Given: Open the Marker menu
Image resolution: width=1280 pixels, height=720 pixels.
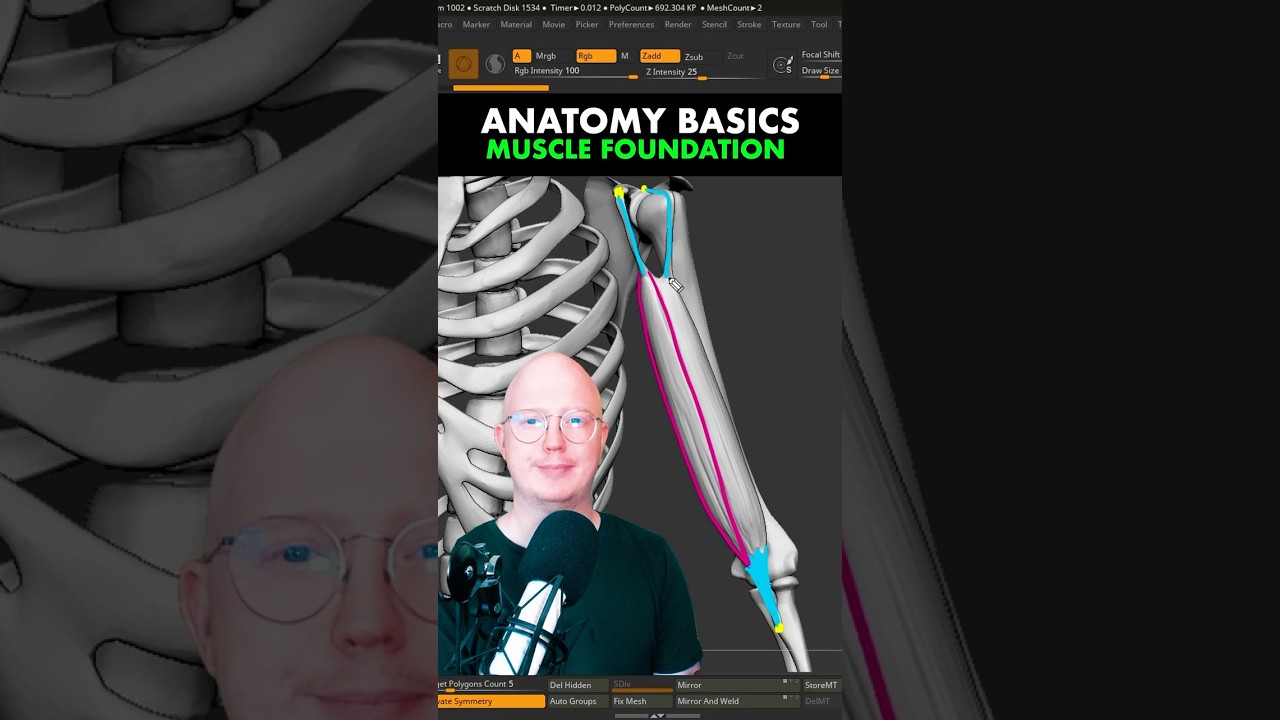Looking at the screenshot, I should [476, 25].
